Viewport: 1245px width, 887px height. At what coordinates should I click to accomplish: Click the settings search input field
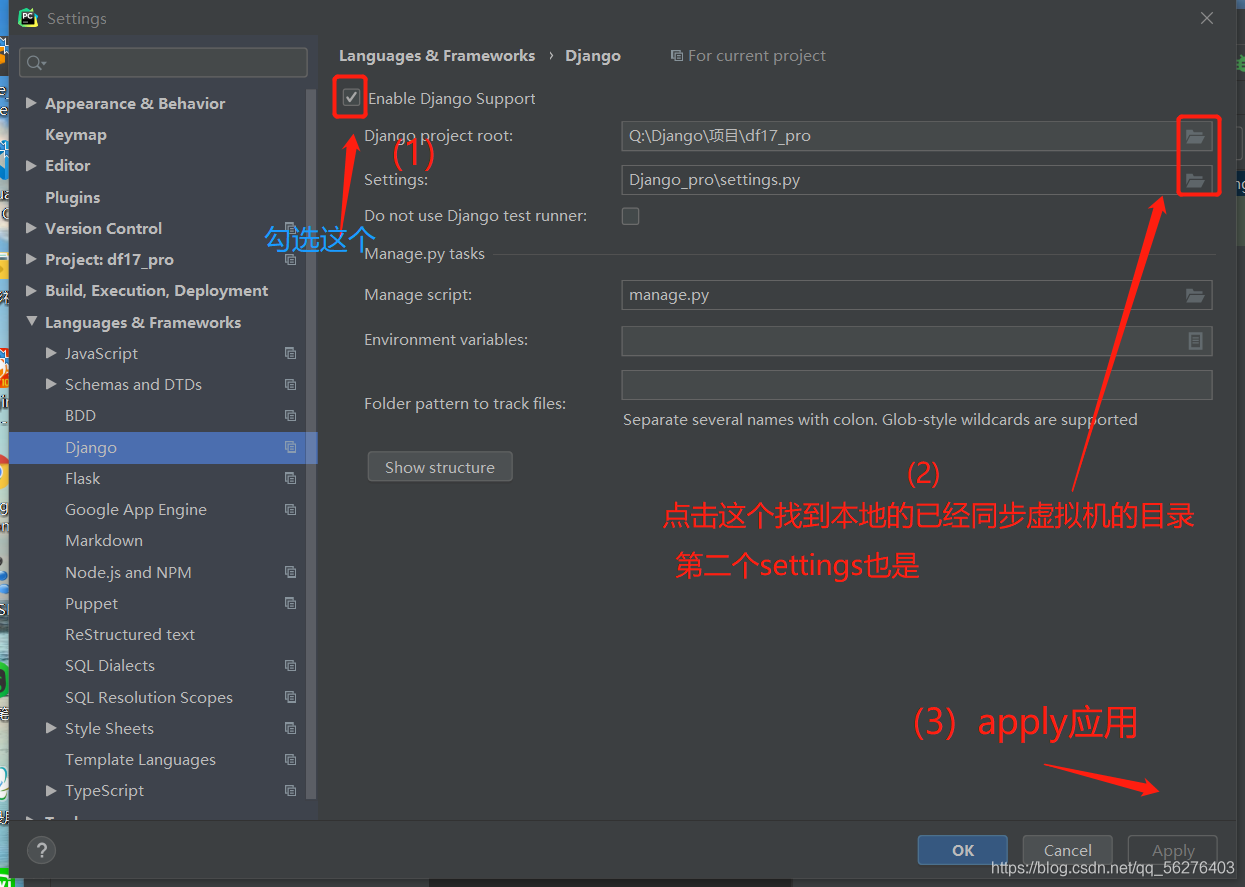163,63
